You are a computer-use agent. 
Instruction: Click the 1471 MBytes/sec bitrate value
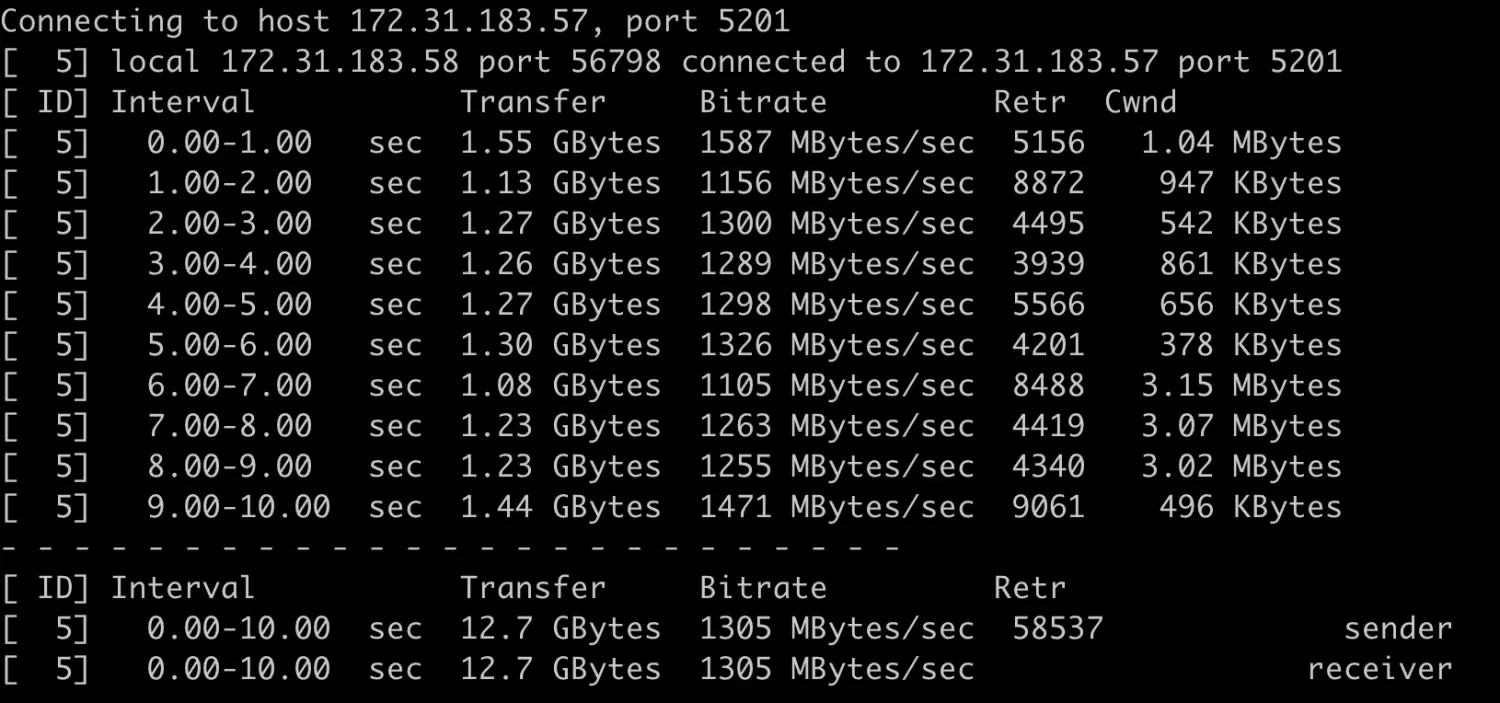point(836,507)
